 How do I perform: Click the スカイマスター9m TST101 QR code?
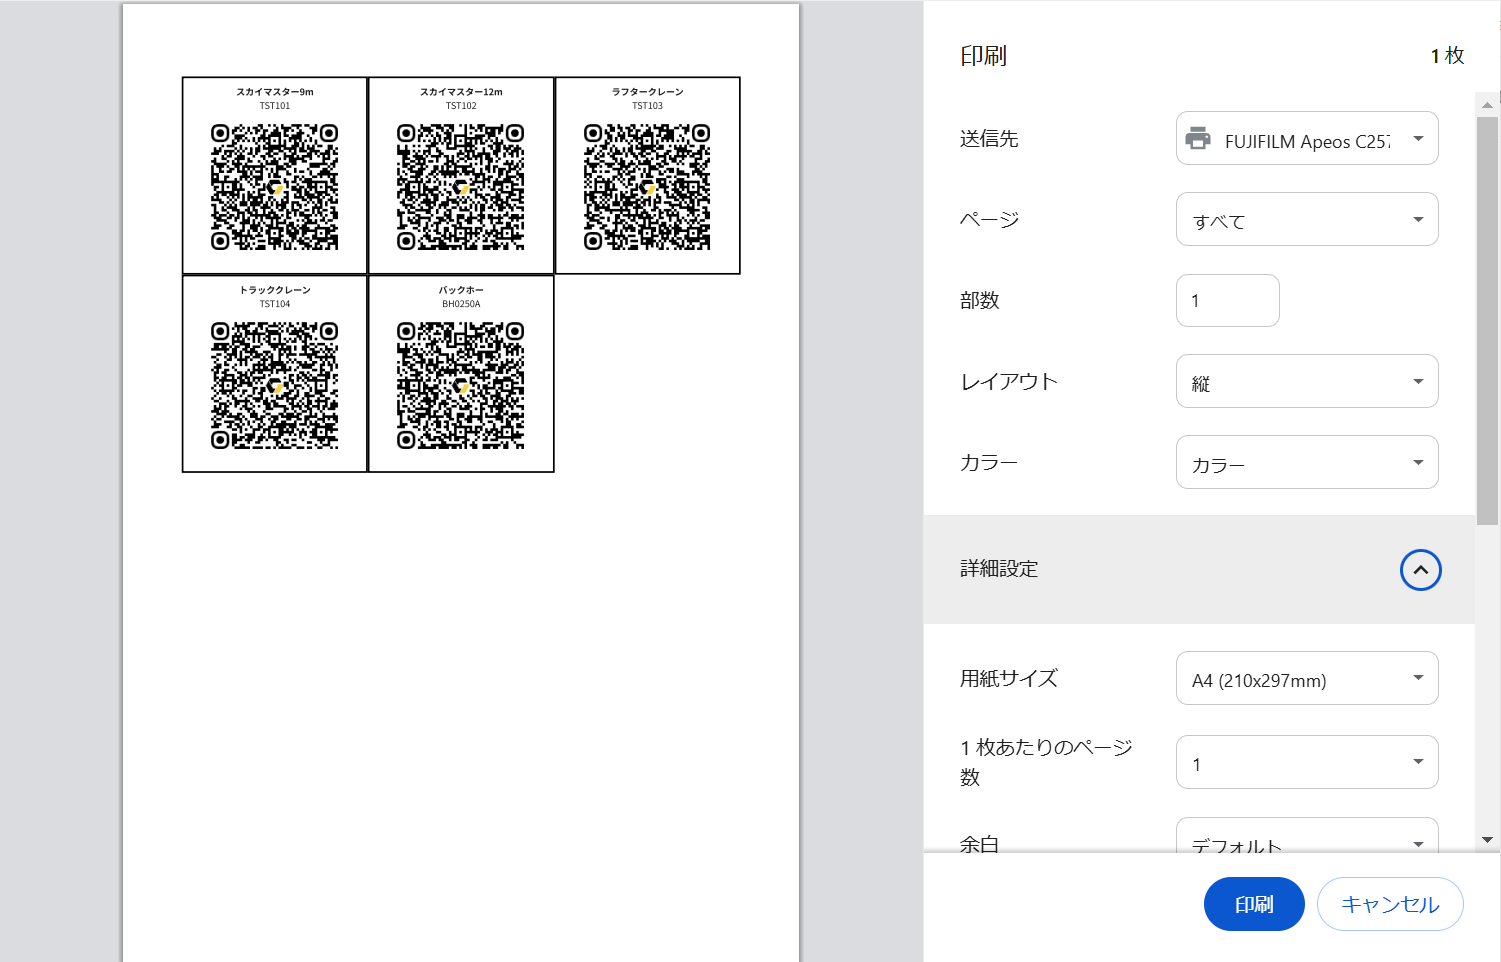(275, 187)
